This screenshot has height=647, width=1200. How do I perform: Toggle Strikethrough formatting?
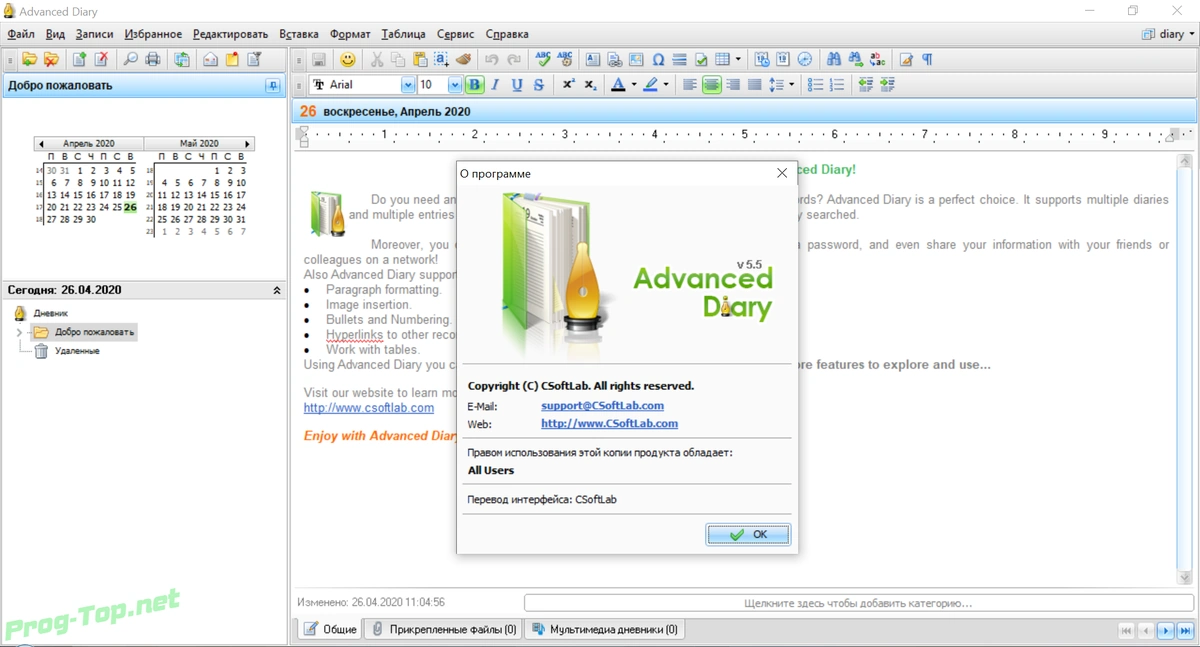pyautogui.click(x=539, y=85)
